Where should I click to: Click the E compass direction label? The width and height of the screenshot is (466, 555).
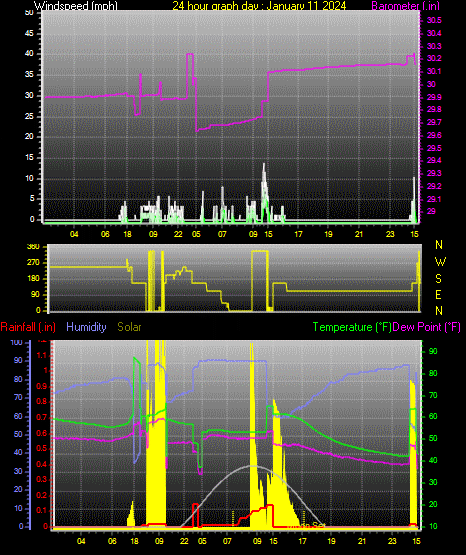[x=438, y=294]
